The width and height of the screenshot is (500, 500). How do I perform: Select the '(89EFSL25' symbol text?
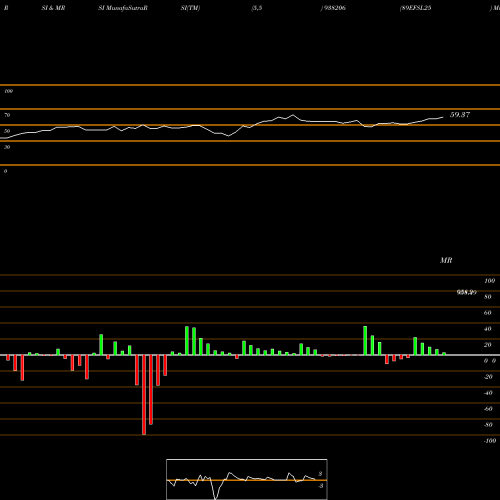415,8
